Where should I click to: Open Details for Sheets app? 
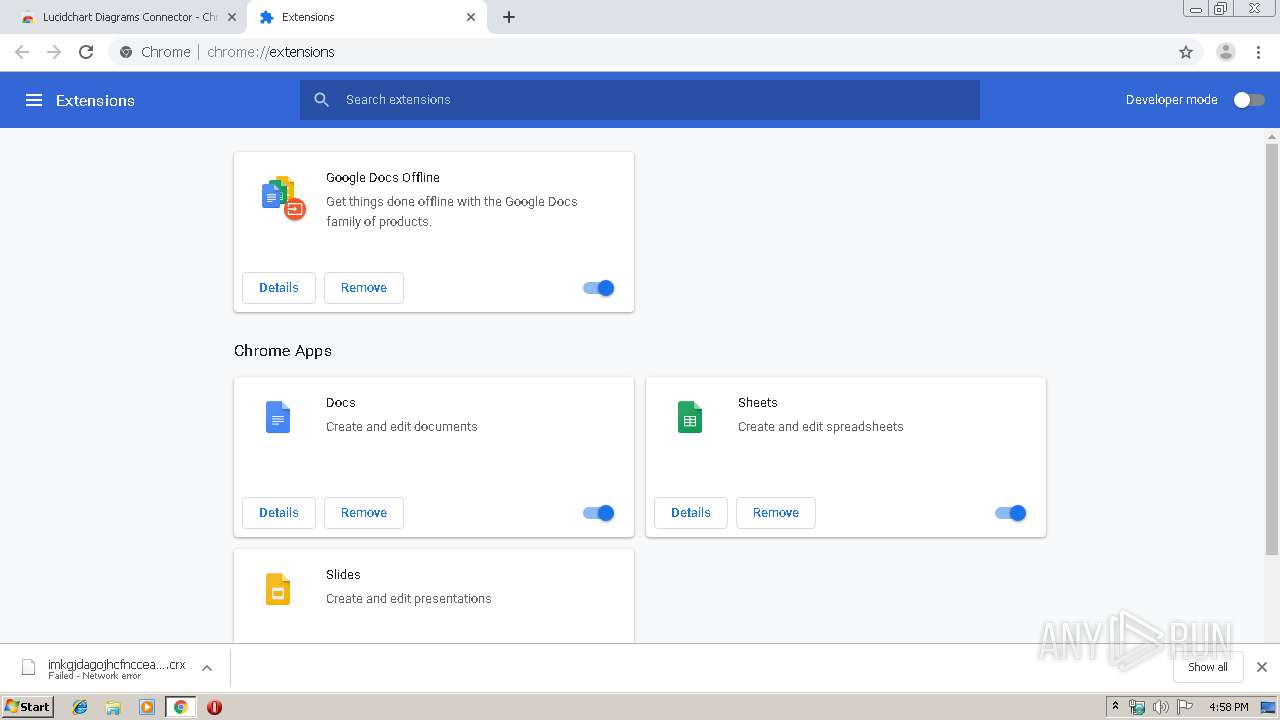point(691,513)
